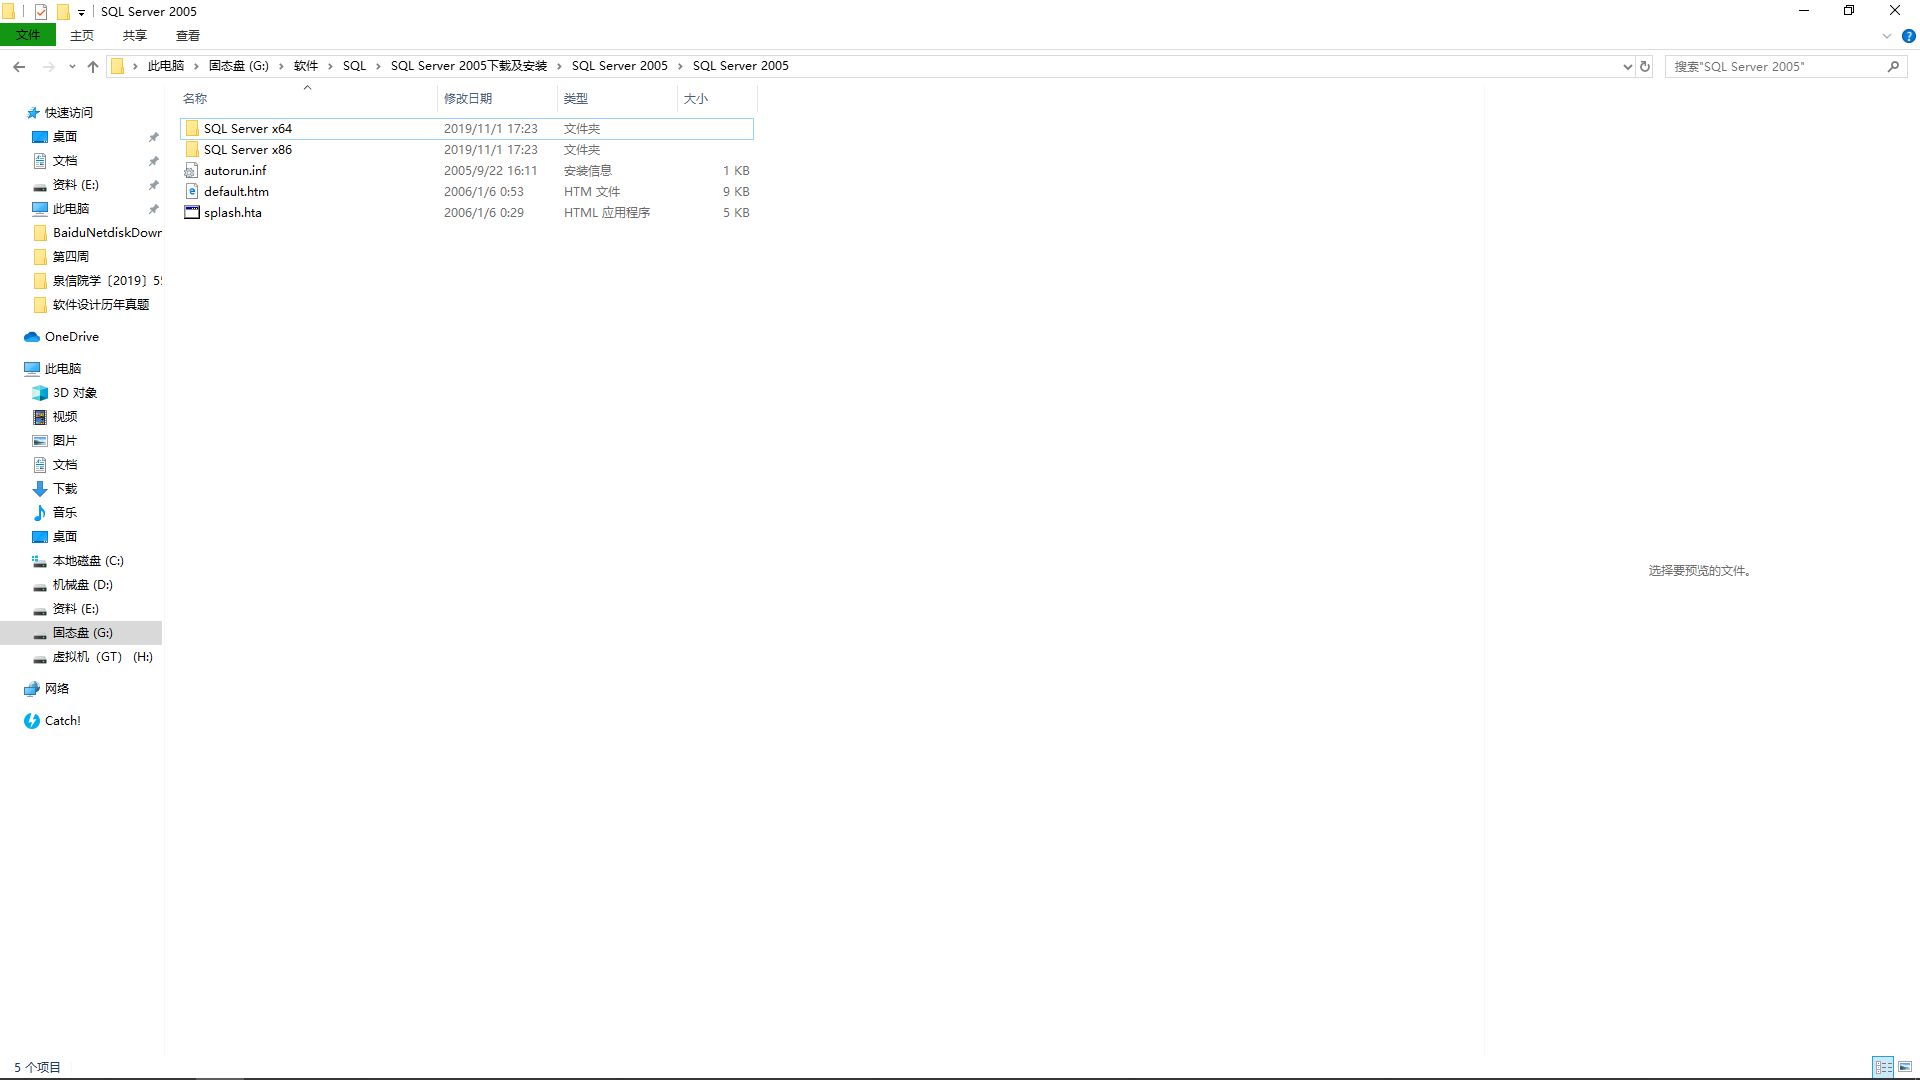The height and width of the screenshot is (1080, 1920).
Task: Navigate to 固态盘 (G:) breadcrumb
Action: (239, 67)
